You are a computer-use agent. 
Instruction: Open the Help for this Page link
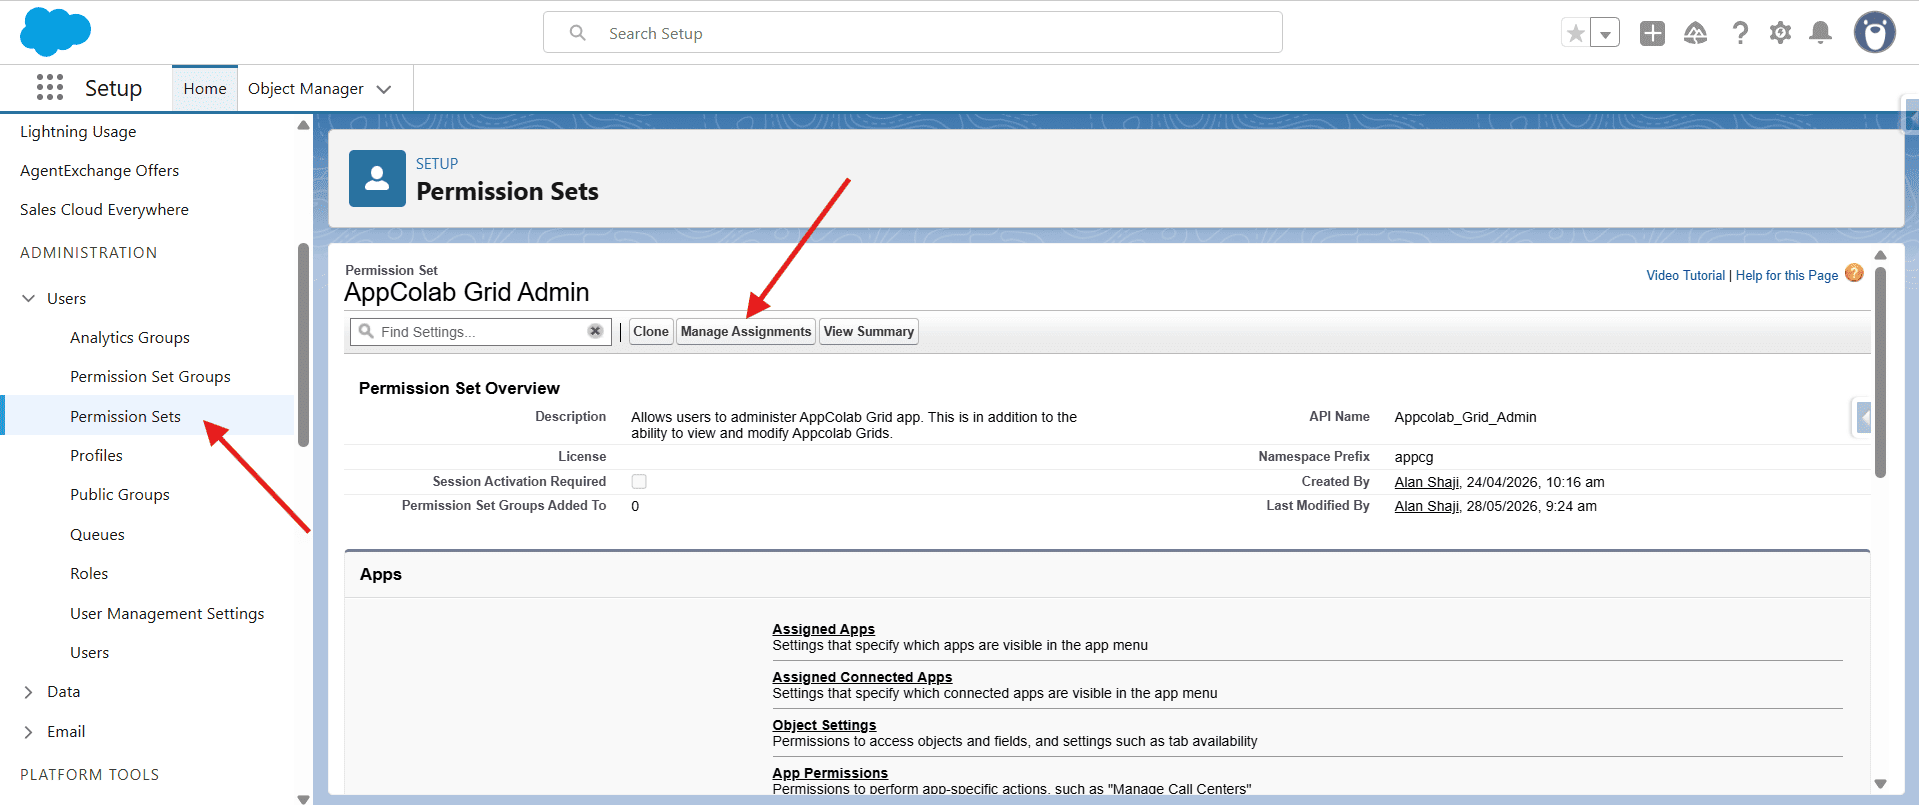1787,276
